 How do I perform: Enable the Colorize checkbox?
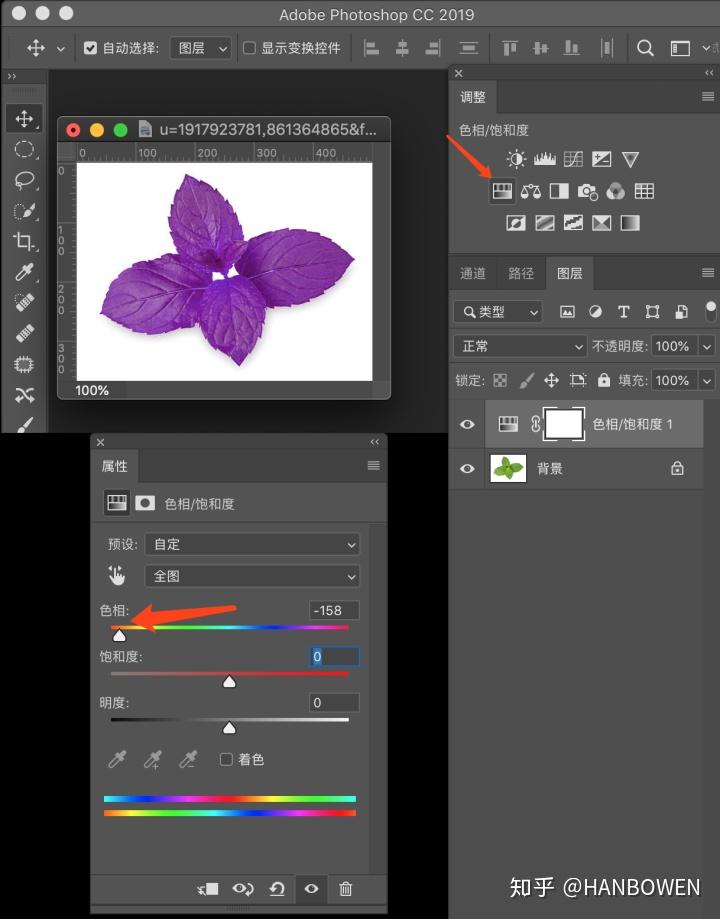click(x=226, y=760)
